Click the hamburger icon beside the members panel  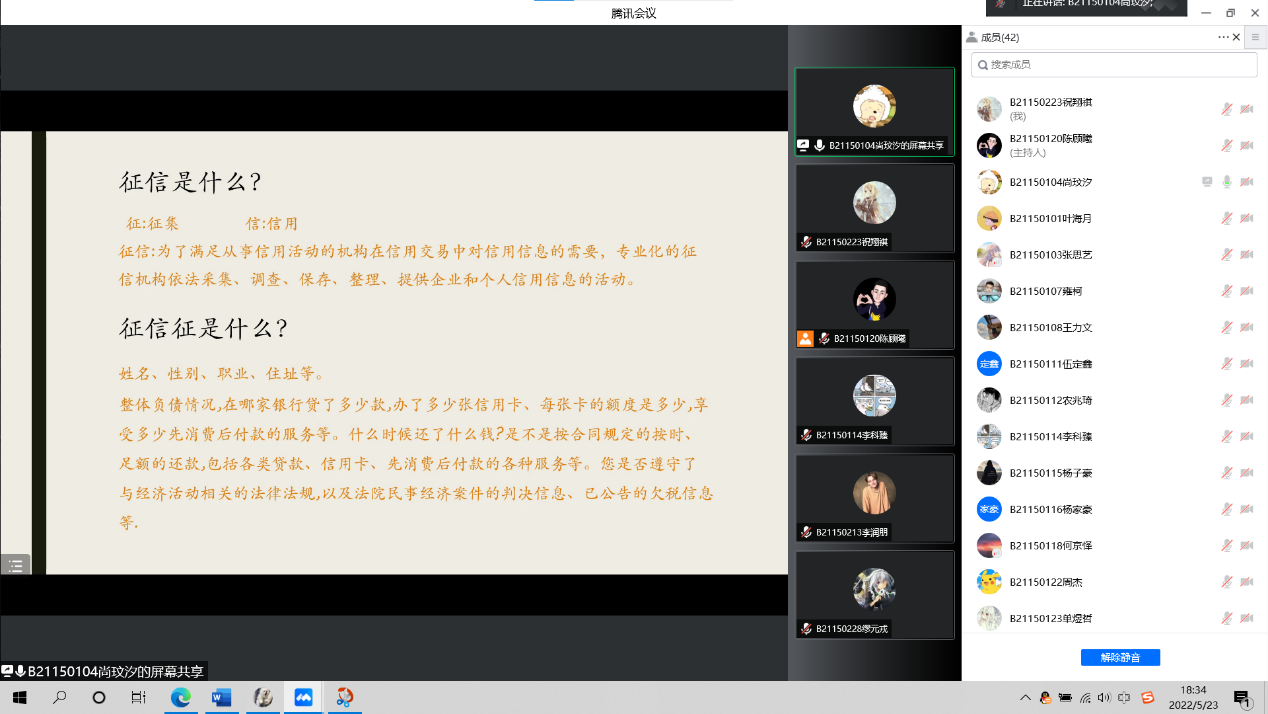point(1256,37)
